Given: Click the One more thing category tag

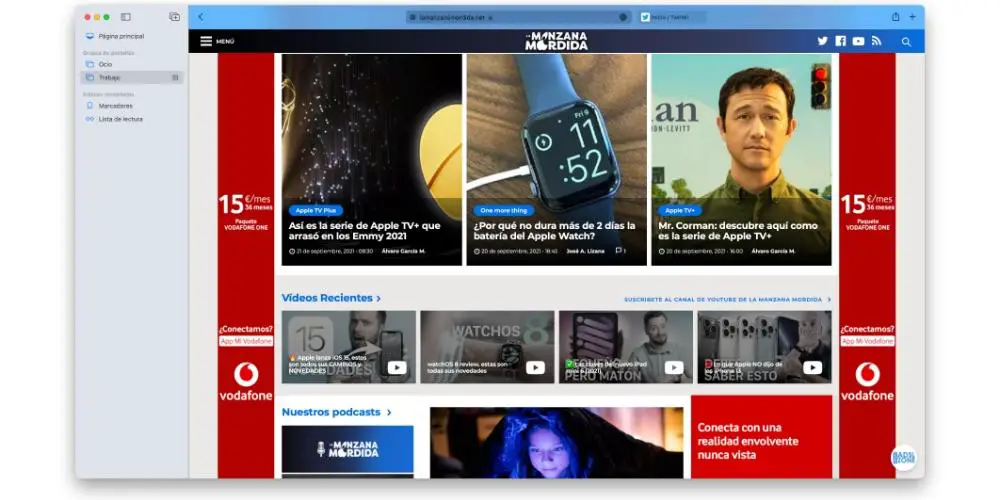Looking at the screenshot, I should coord(503,210).
